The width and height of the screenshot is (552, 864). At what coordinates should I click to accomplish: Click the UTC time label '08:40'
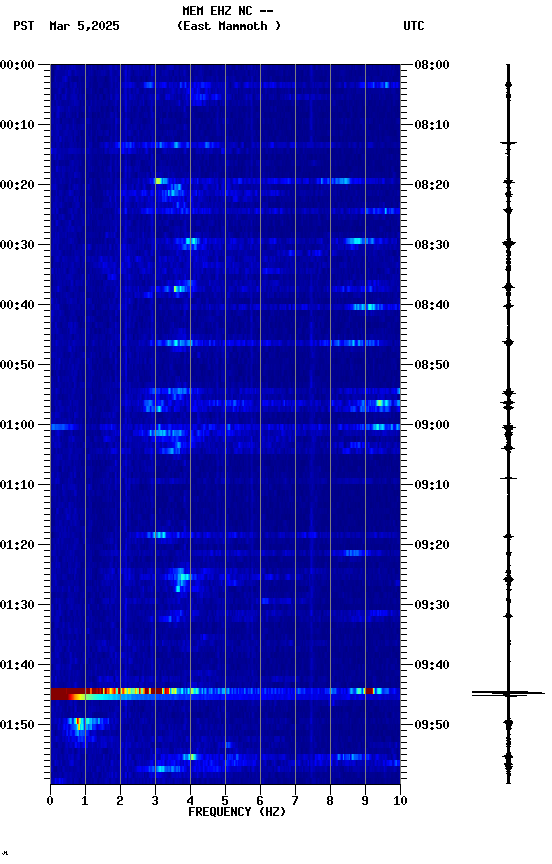pyautogui.click(x=432, y=305)
